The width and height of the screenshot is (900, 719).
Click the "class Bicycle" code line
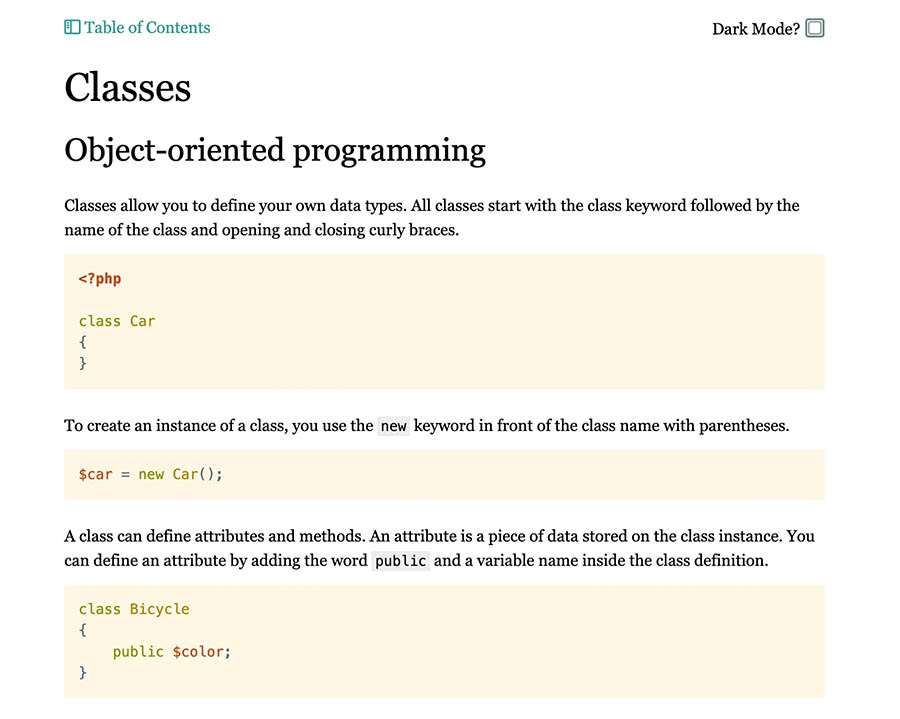pyautogui.click(x=134, y=609)
